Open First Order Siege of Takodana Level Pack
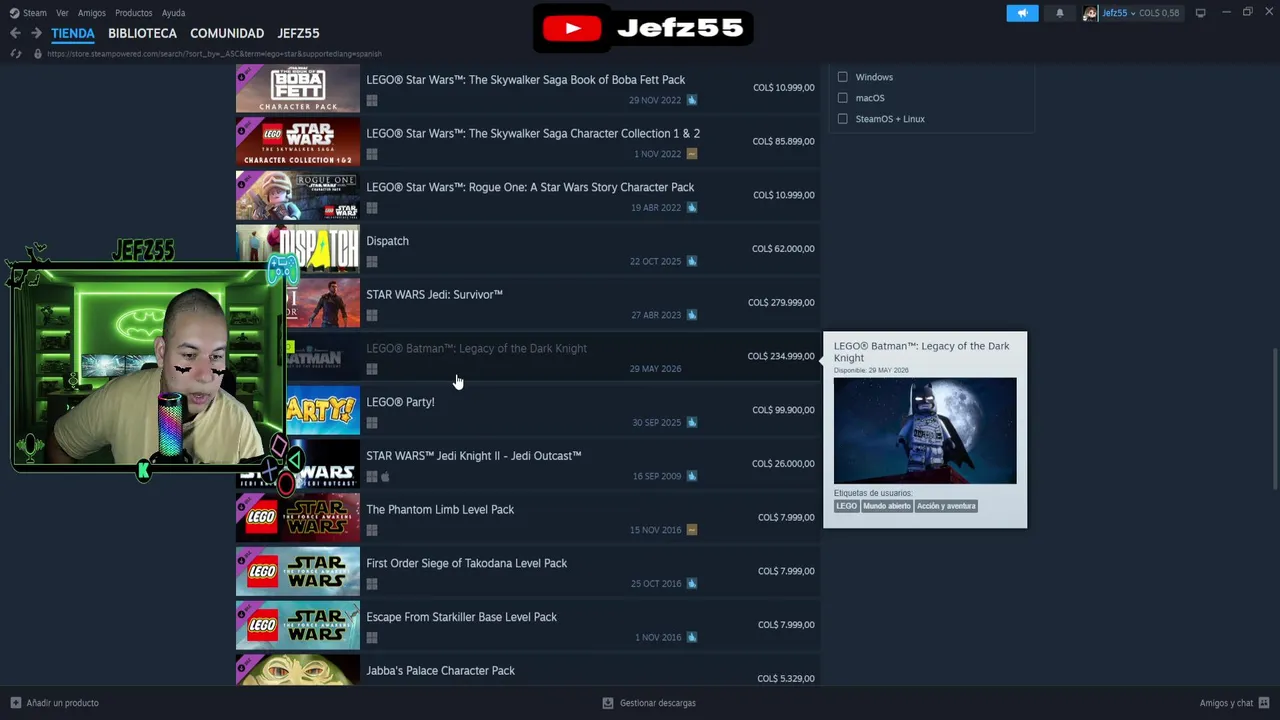Image resolution: width=1280 pixels, height=720 pixels. pyautogui.click(x=528, y=572)
